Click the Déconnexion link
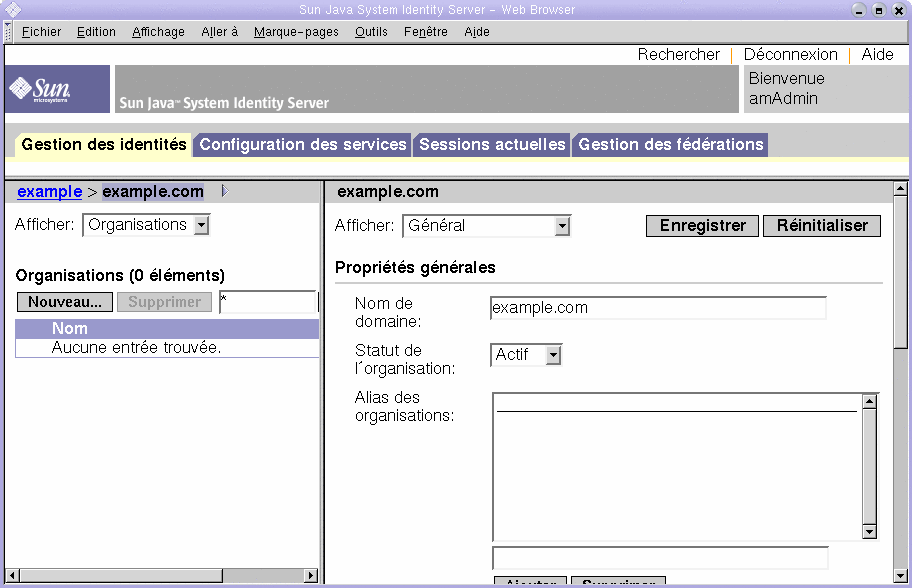 coord(790,55)
